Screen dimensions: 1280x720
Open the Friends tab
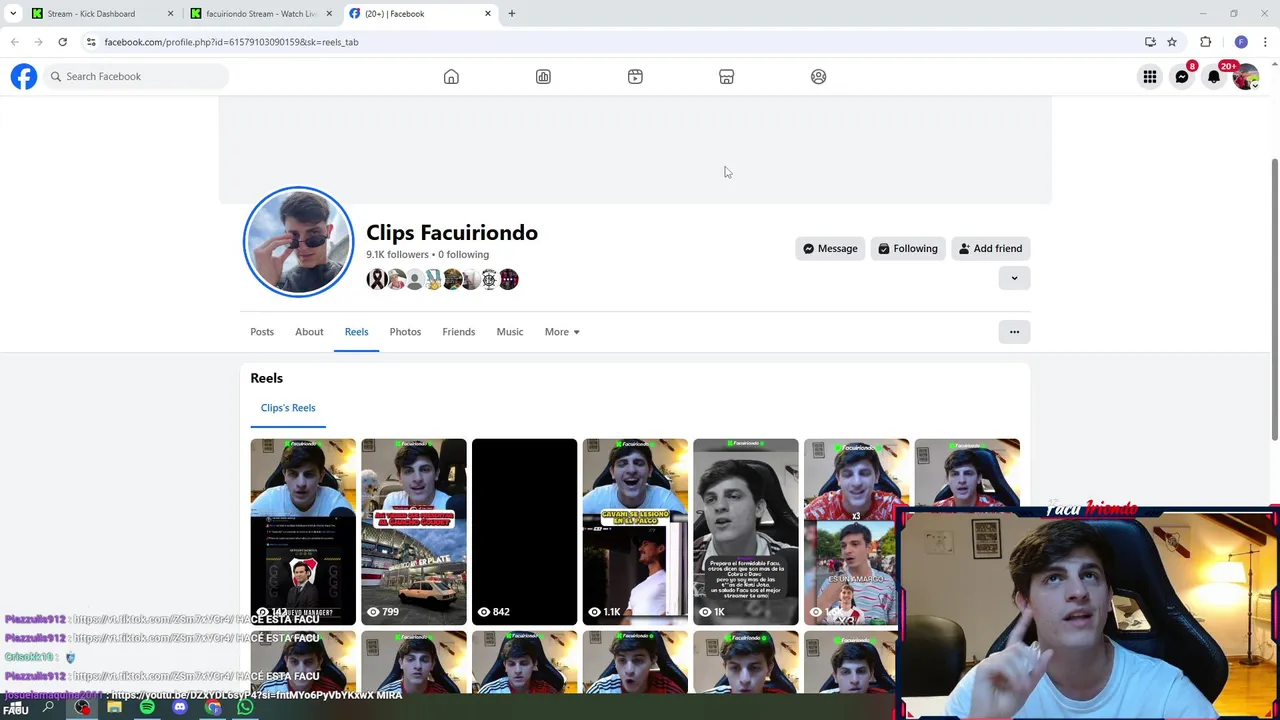click(459, 332)
